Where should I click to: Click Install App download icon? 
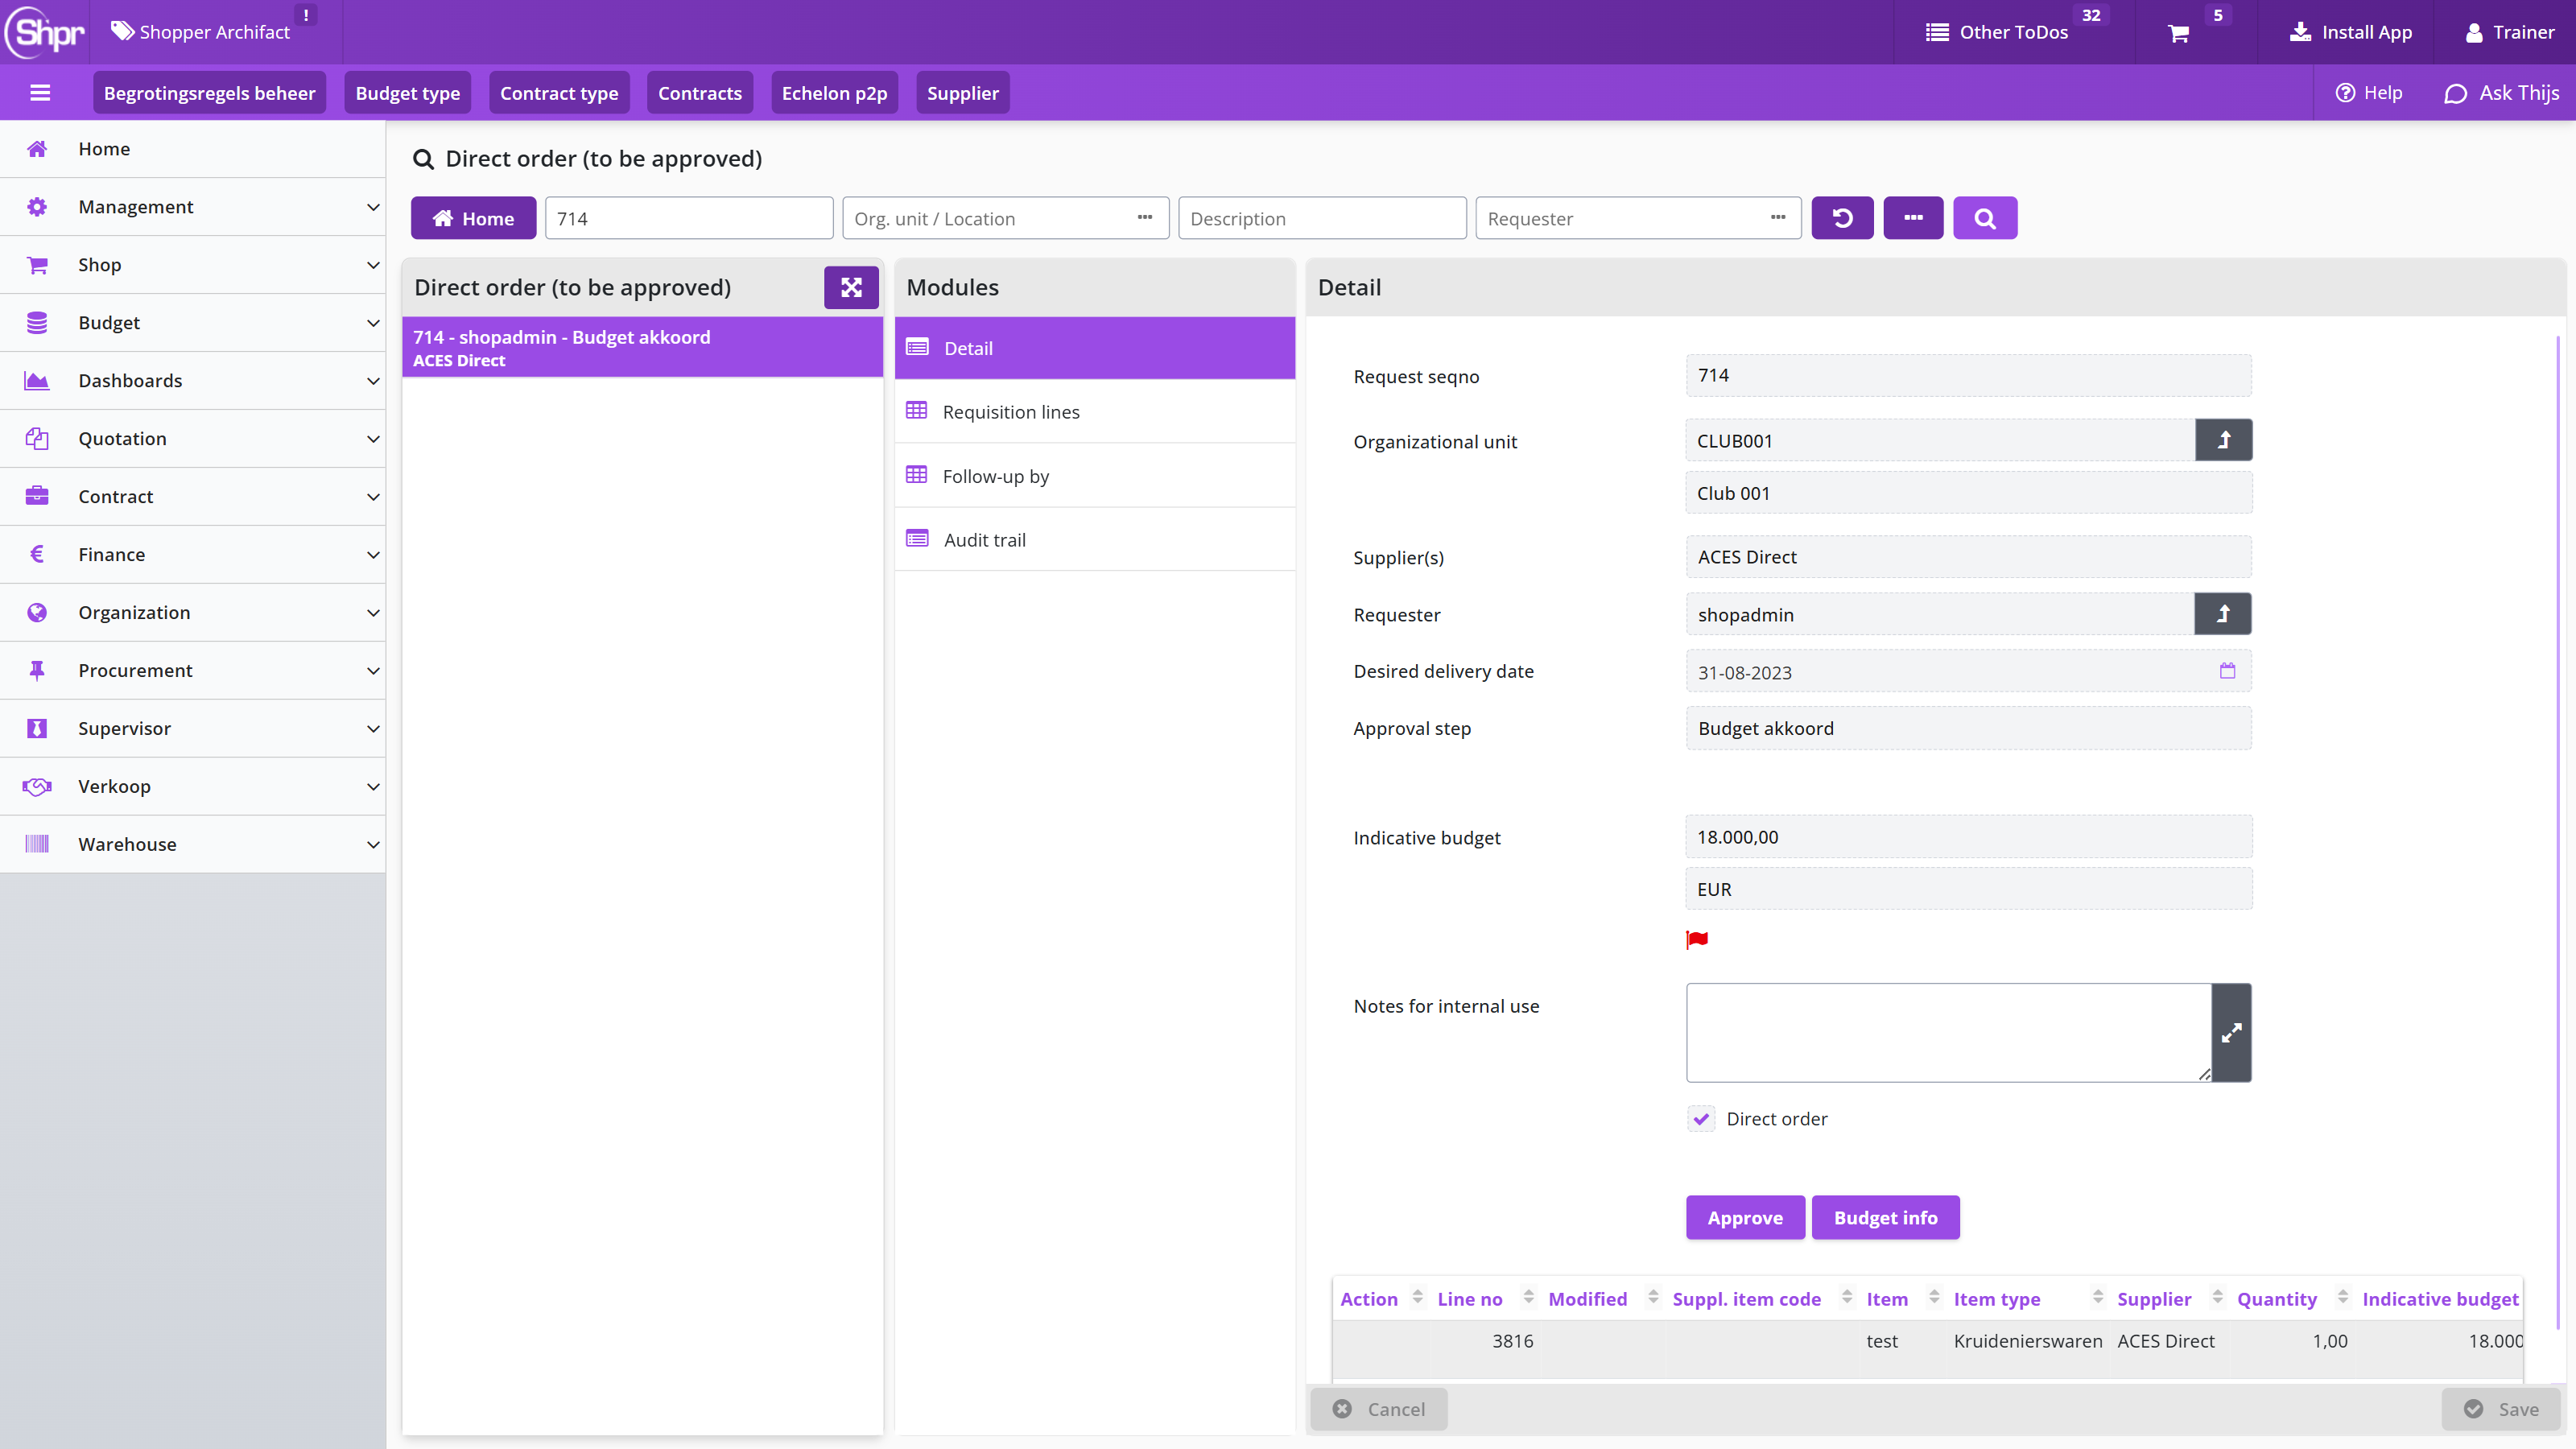coord(2300,32)
